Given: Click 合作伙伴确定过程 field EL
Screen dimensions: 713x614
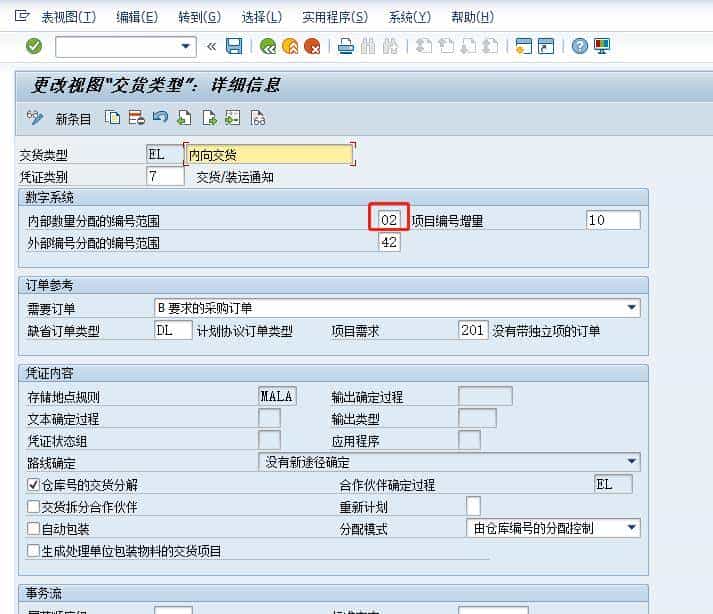Looking at the screenshot, I should tap(613, 484).
